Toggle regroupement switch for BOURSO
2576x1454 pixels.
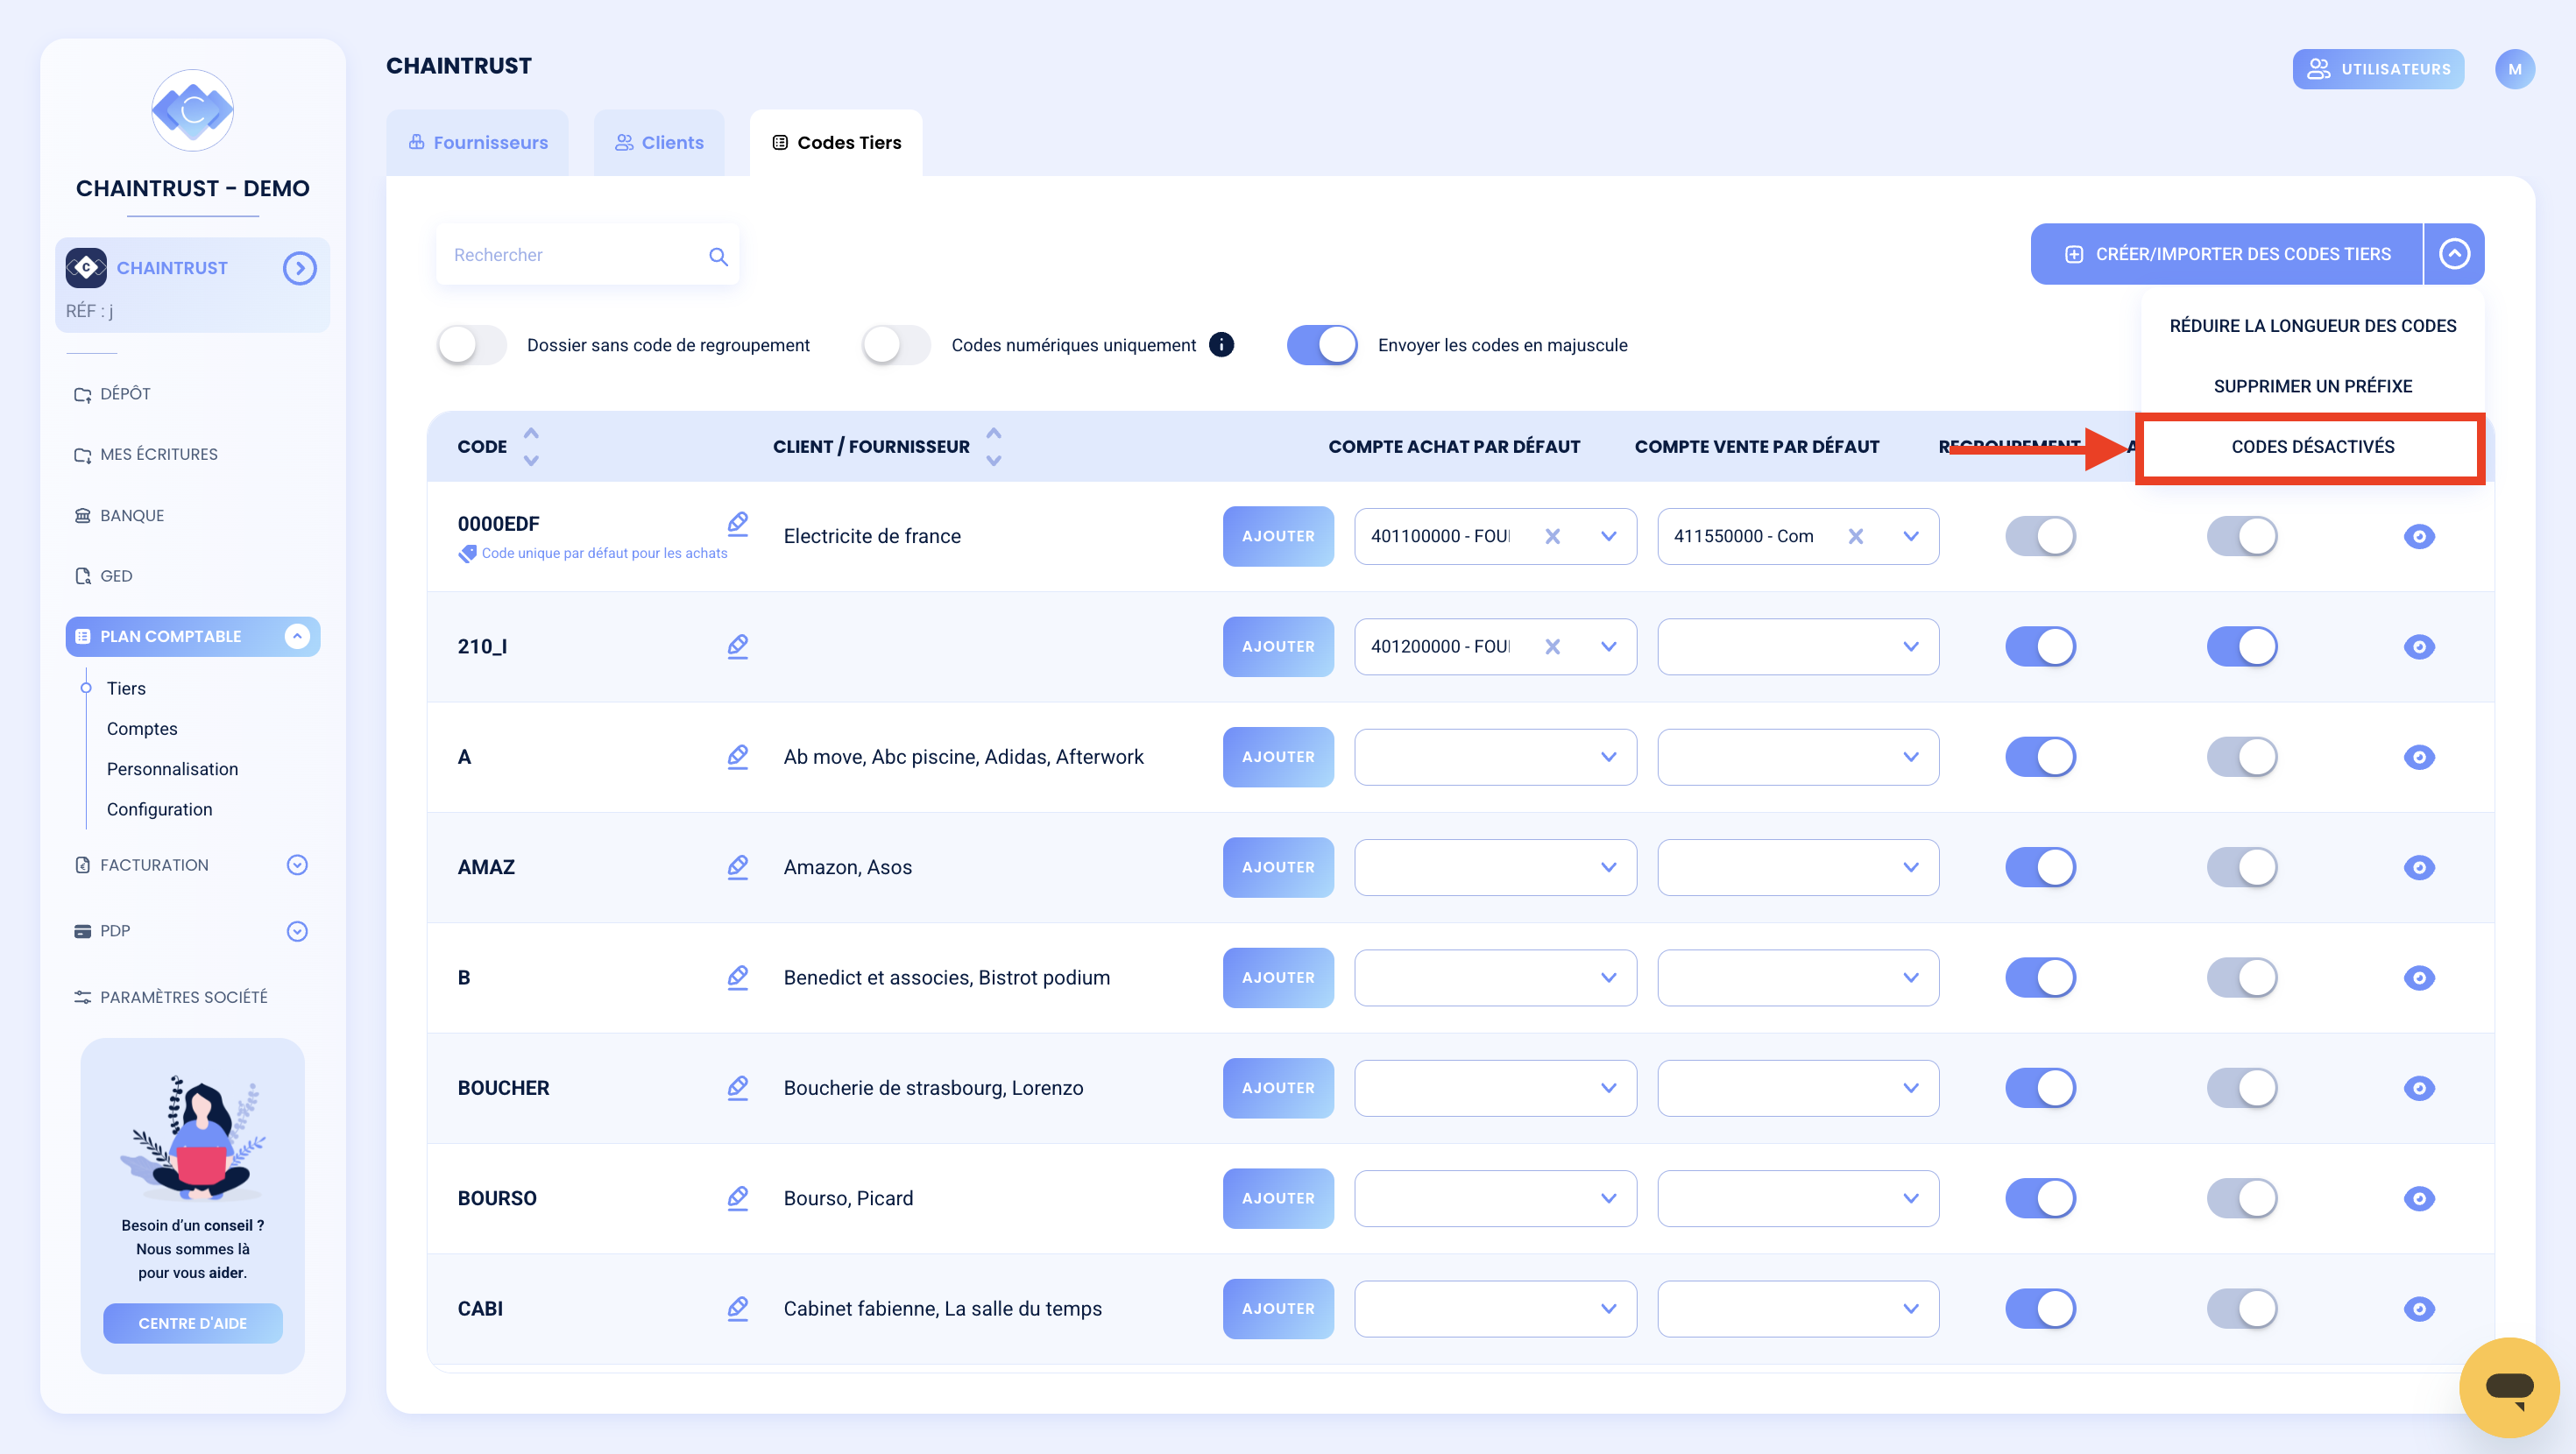coord(2040,1198)
